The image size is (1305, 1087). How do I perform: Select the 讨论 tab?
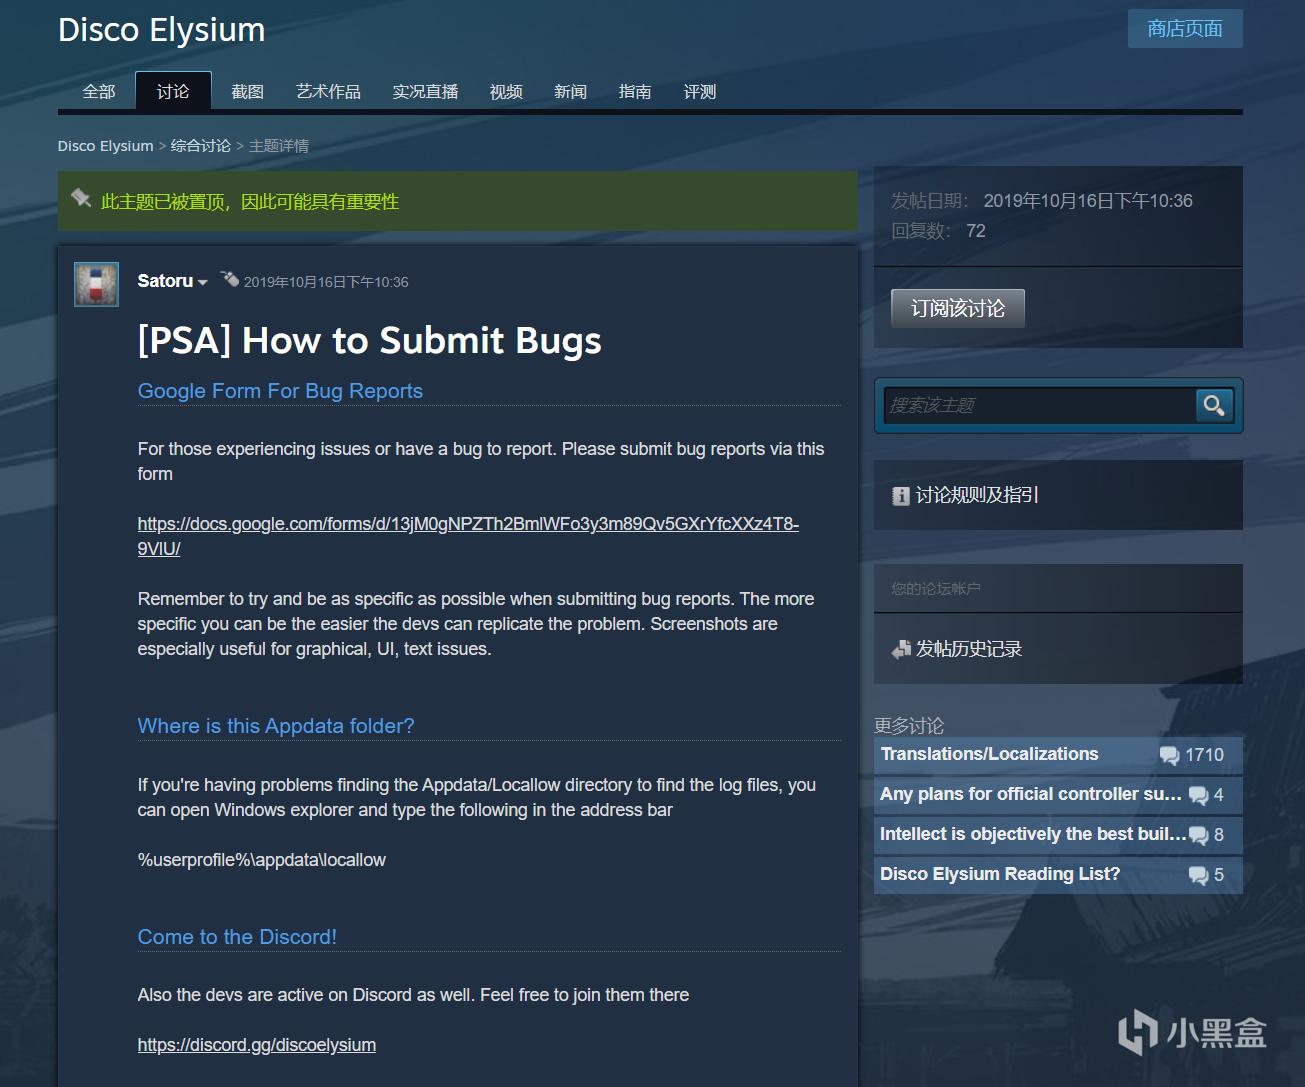(x=173, y=91)
